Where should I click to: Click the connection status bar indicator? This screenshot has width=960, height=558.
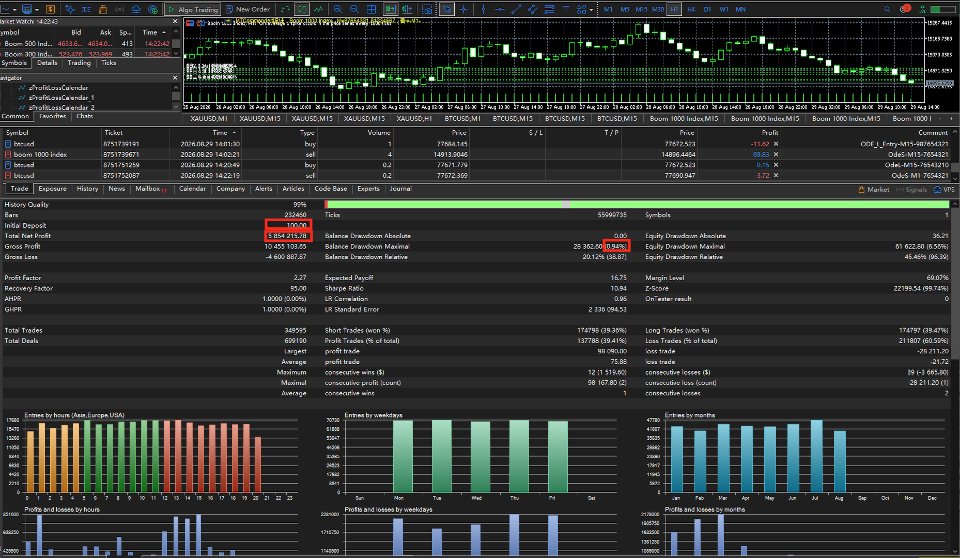[x=943, y=9]
